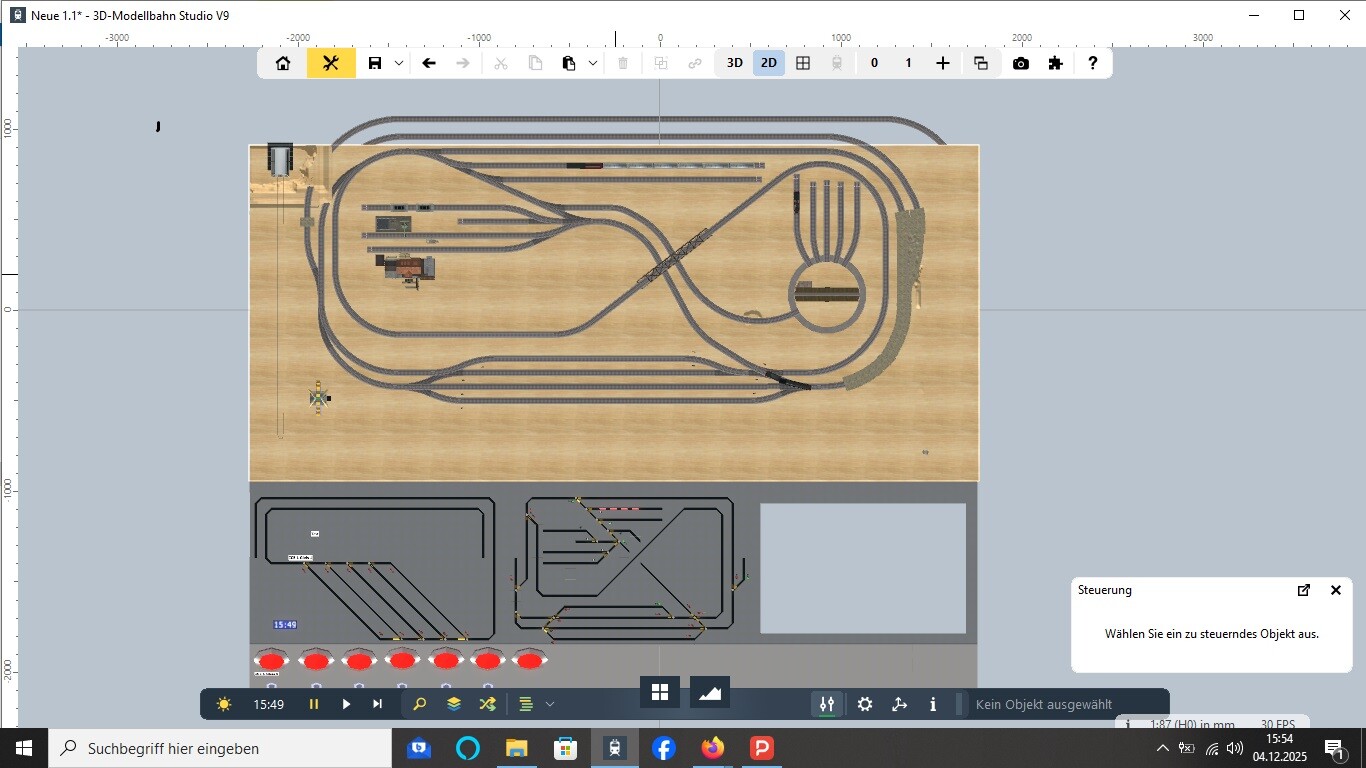Open the catalog four-squares grid button
1366x768 pixels.
pyautogui.click(x=660, y=692)
